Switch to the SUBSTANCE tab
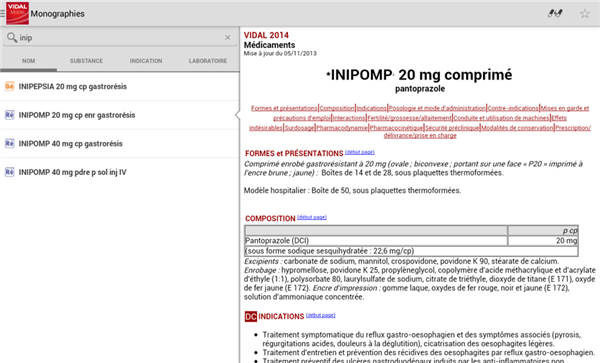Screen dimensions: 600x363 [x=86, y=61]
